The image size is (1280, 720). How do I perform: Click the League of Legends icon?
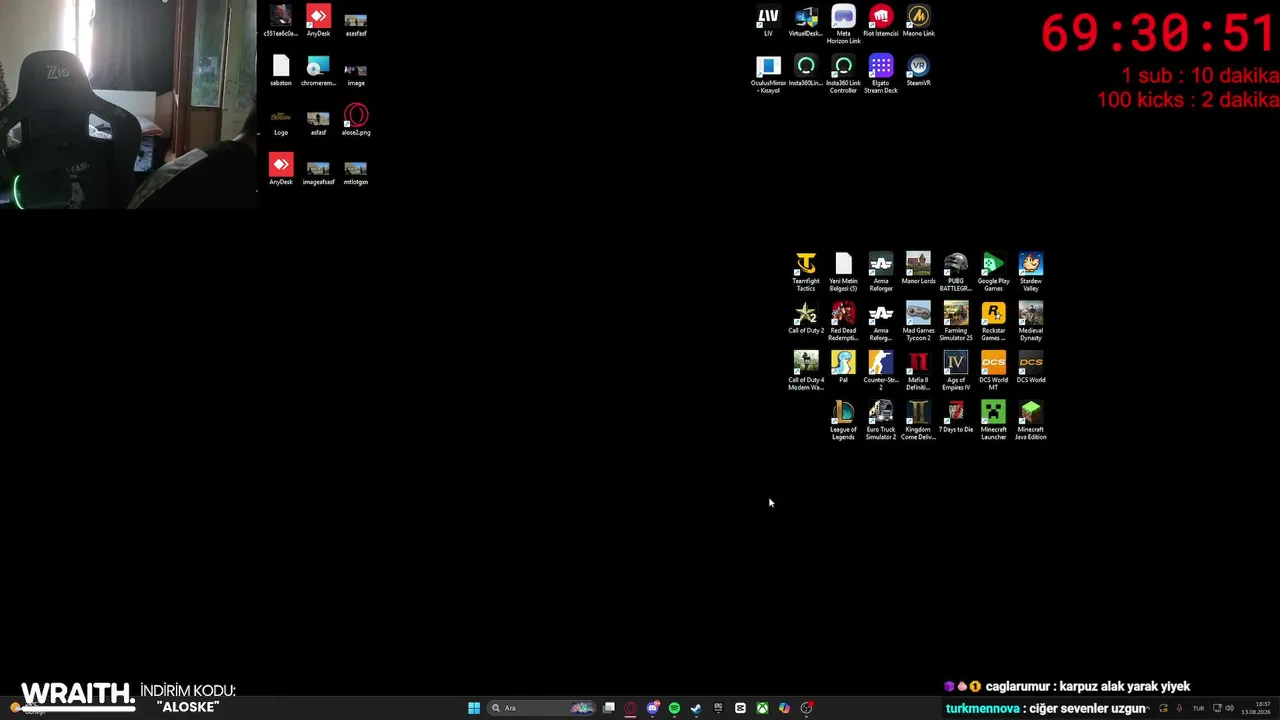[x=843, y=421]
